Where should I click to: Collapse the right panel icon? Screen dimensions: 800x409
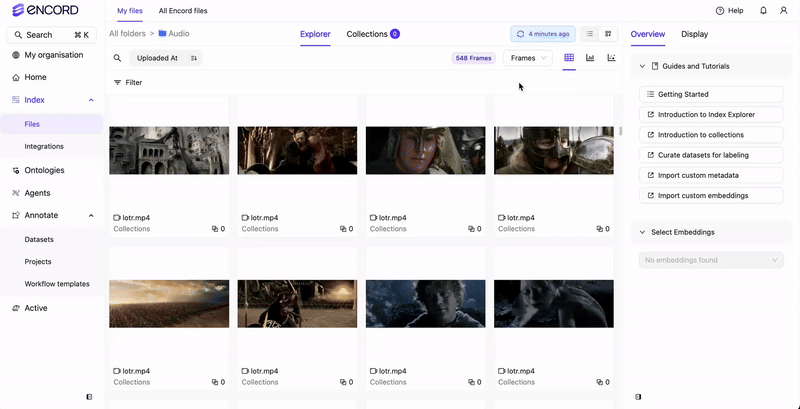tap(638, 397)
